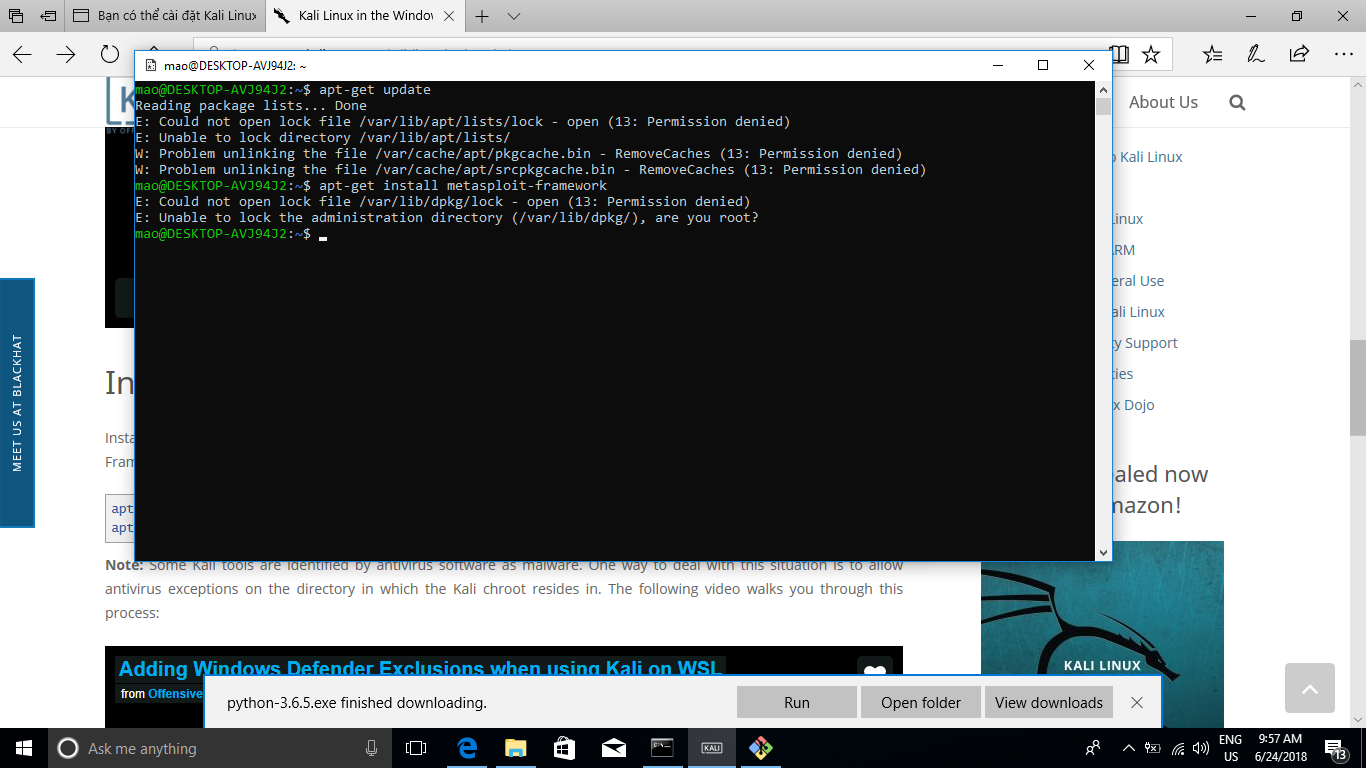
Task: Click the Edge Favorites hub icon
Action: [x=1212, y=54]
